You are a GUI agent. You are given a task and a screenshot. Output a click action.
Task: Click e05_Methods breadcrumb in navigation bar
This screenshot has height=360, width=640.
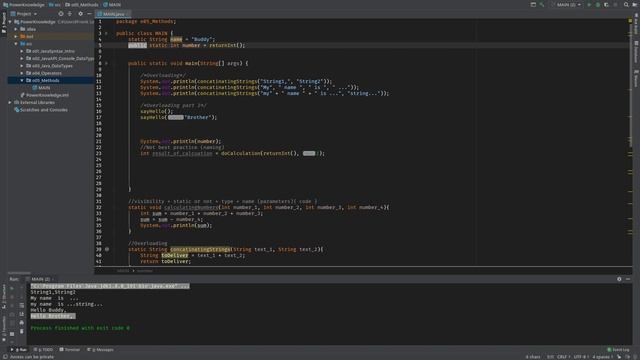coord(82,4)
